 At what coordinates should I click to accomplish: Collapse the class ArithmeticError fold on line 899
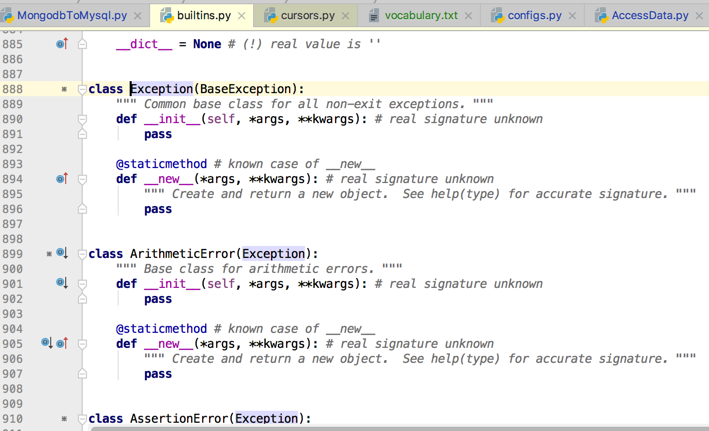coord(82,254)
